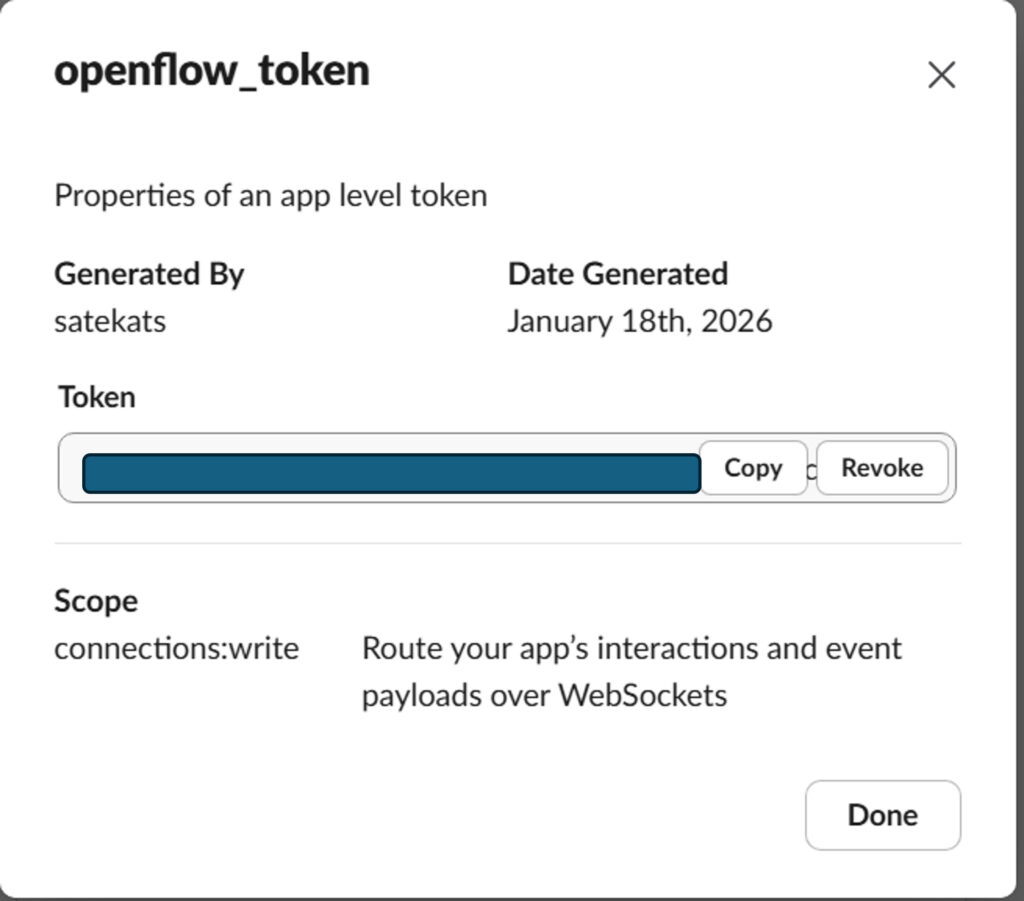The height and width of the screenshot is (901, 1024).
Task: Copy the app-level token
Action: tap(752, 468)
